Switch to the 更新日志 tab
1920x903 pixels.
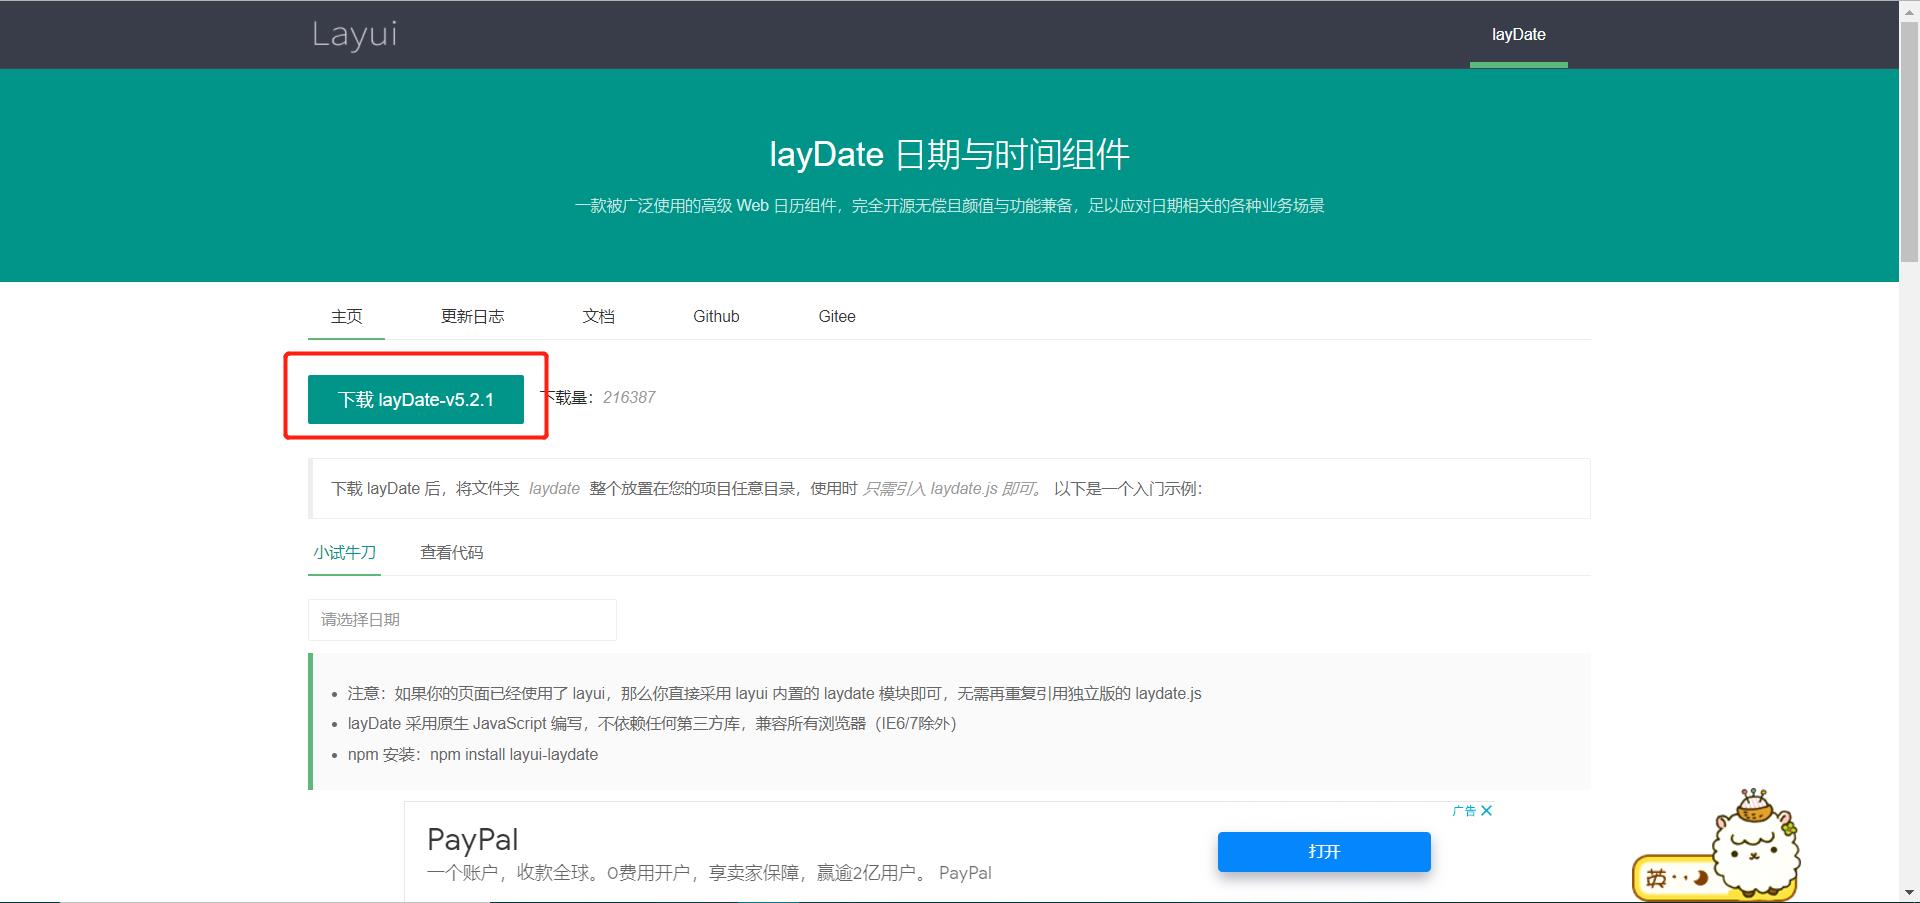coord(472,316)
